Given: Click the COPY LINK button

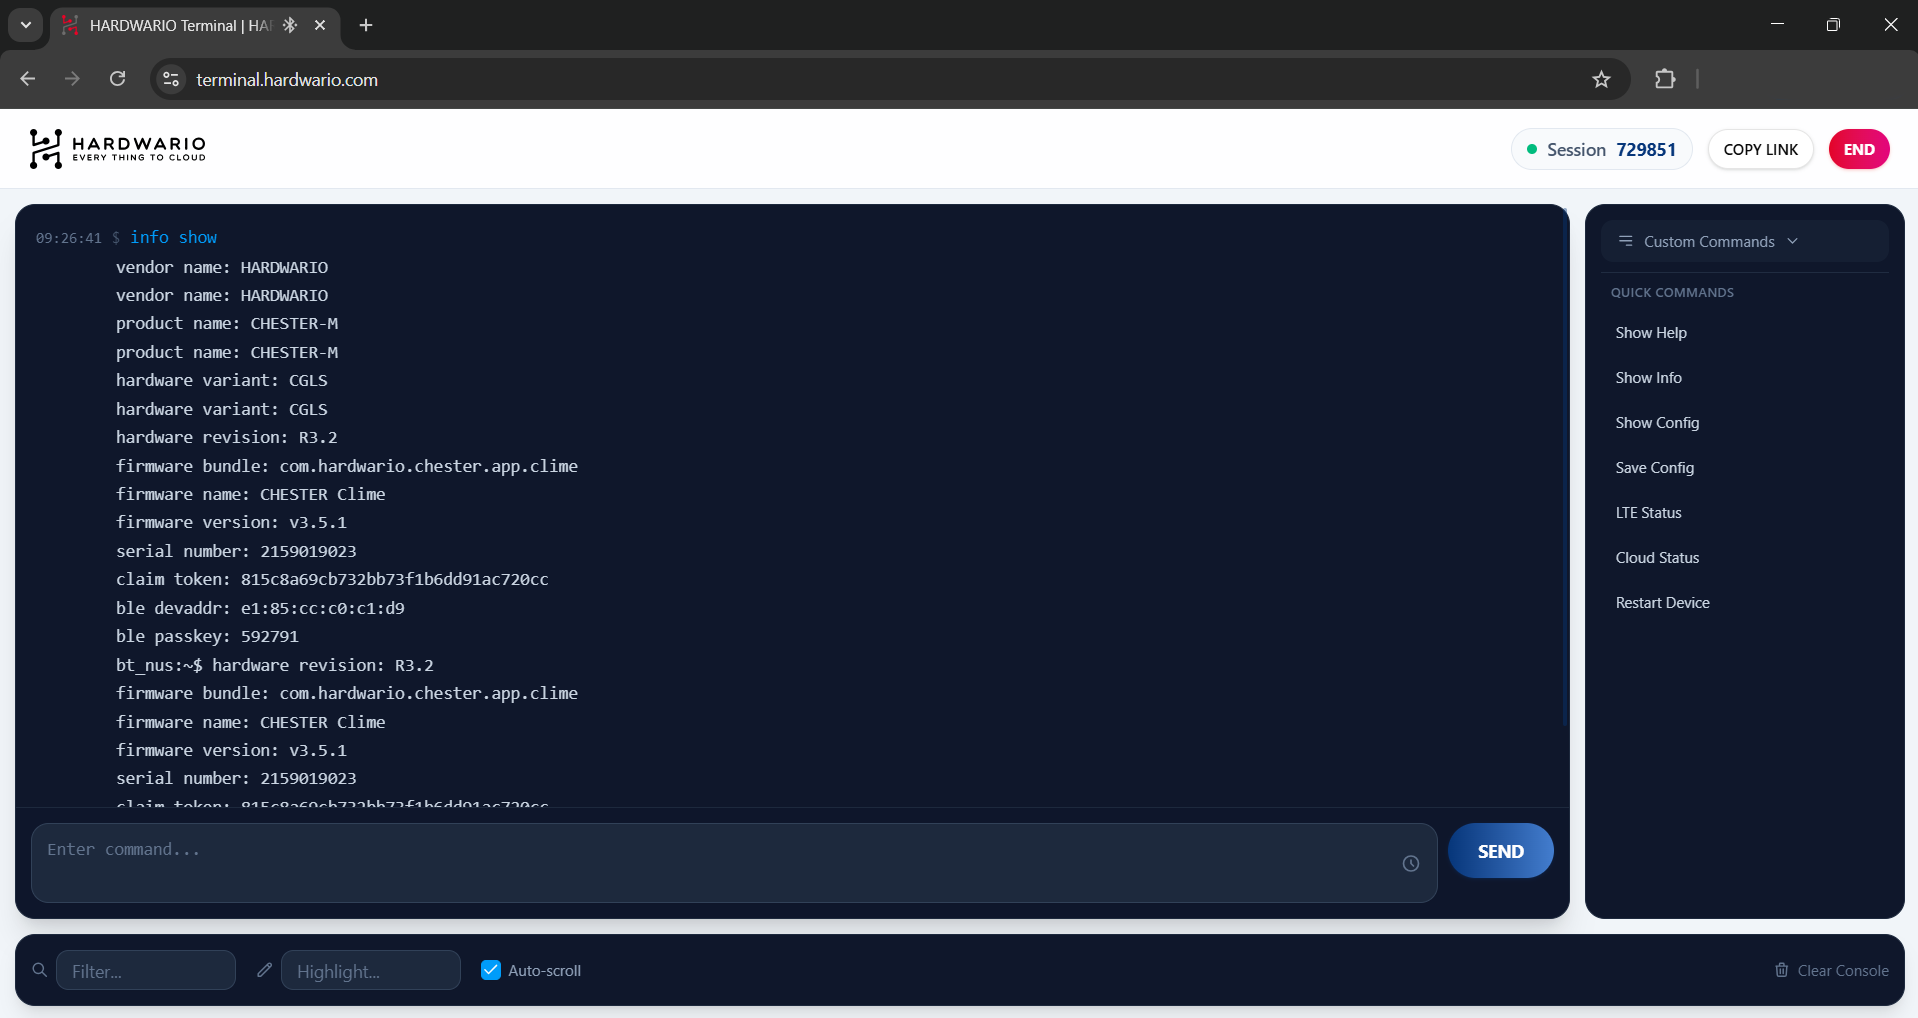Looking at the screenshot, I should click(x=1760, y=149).
